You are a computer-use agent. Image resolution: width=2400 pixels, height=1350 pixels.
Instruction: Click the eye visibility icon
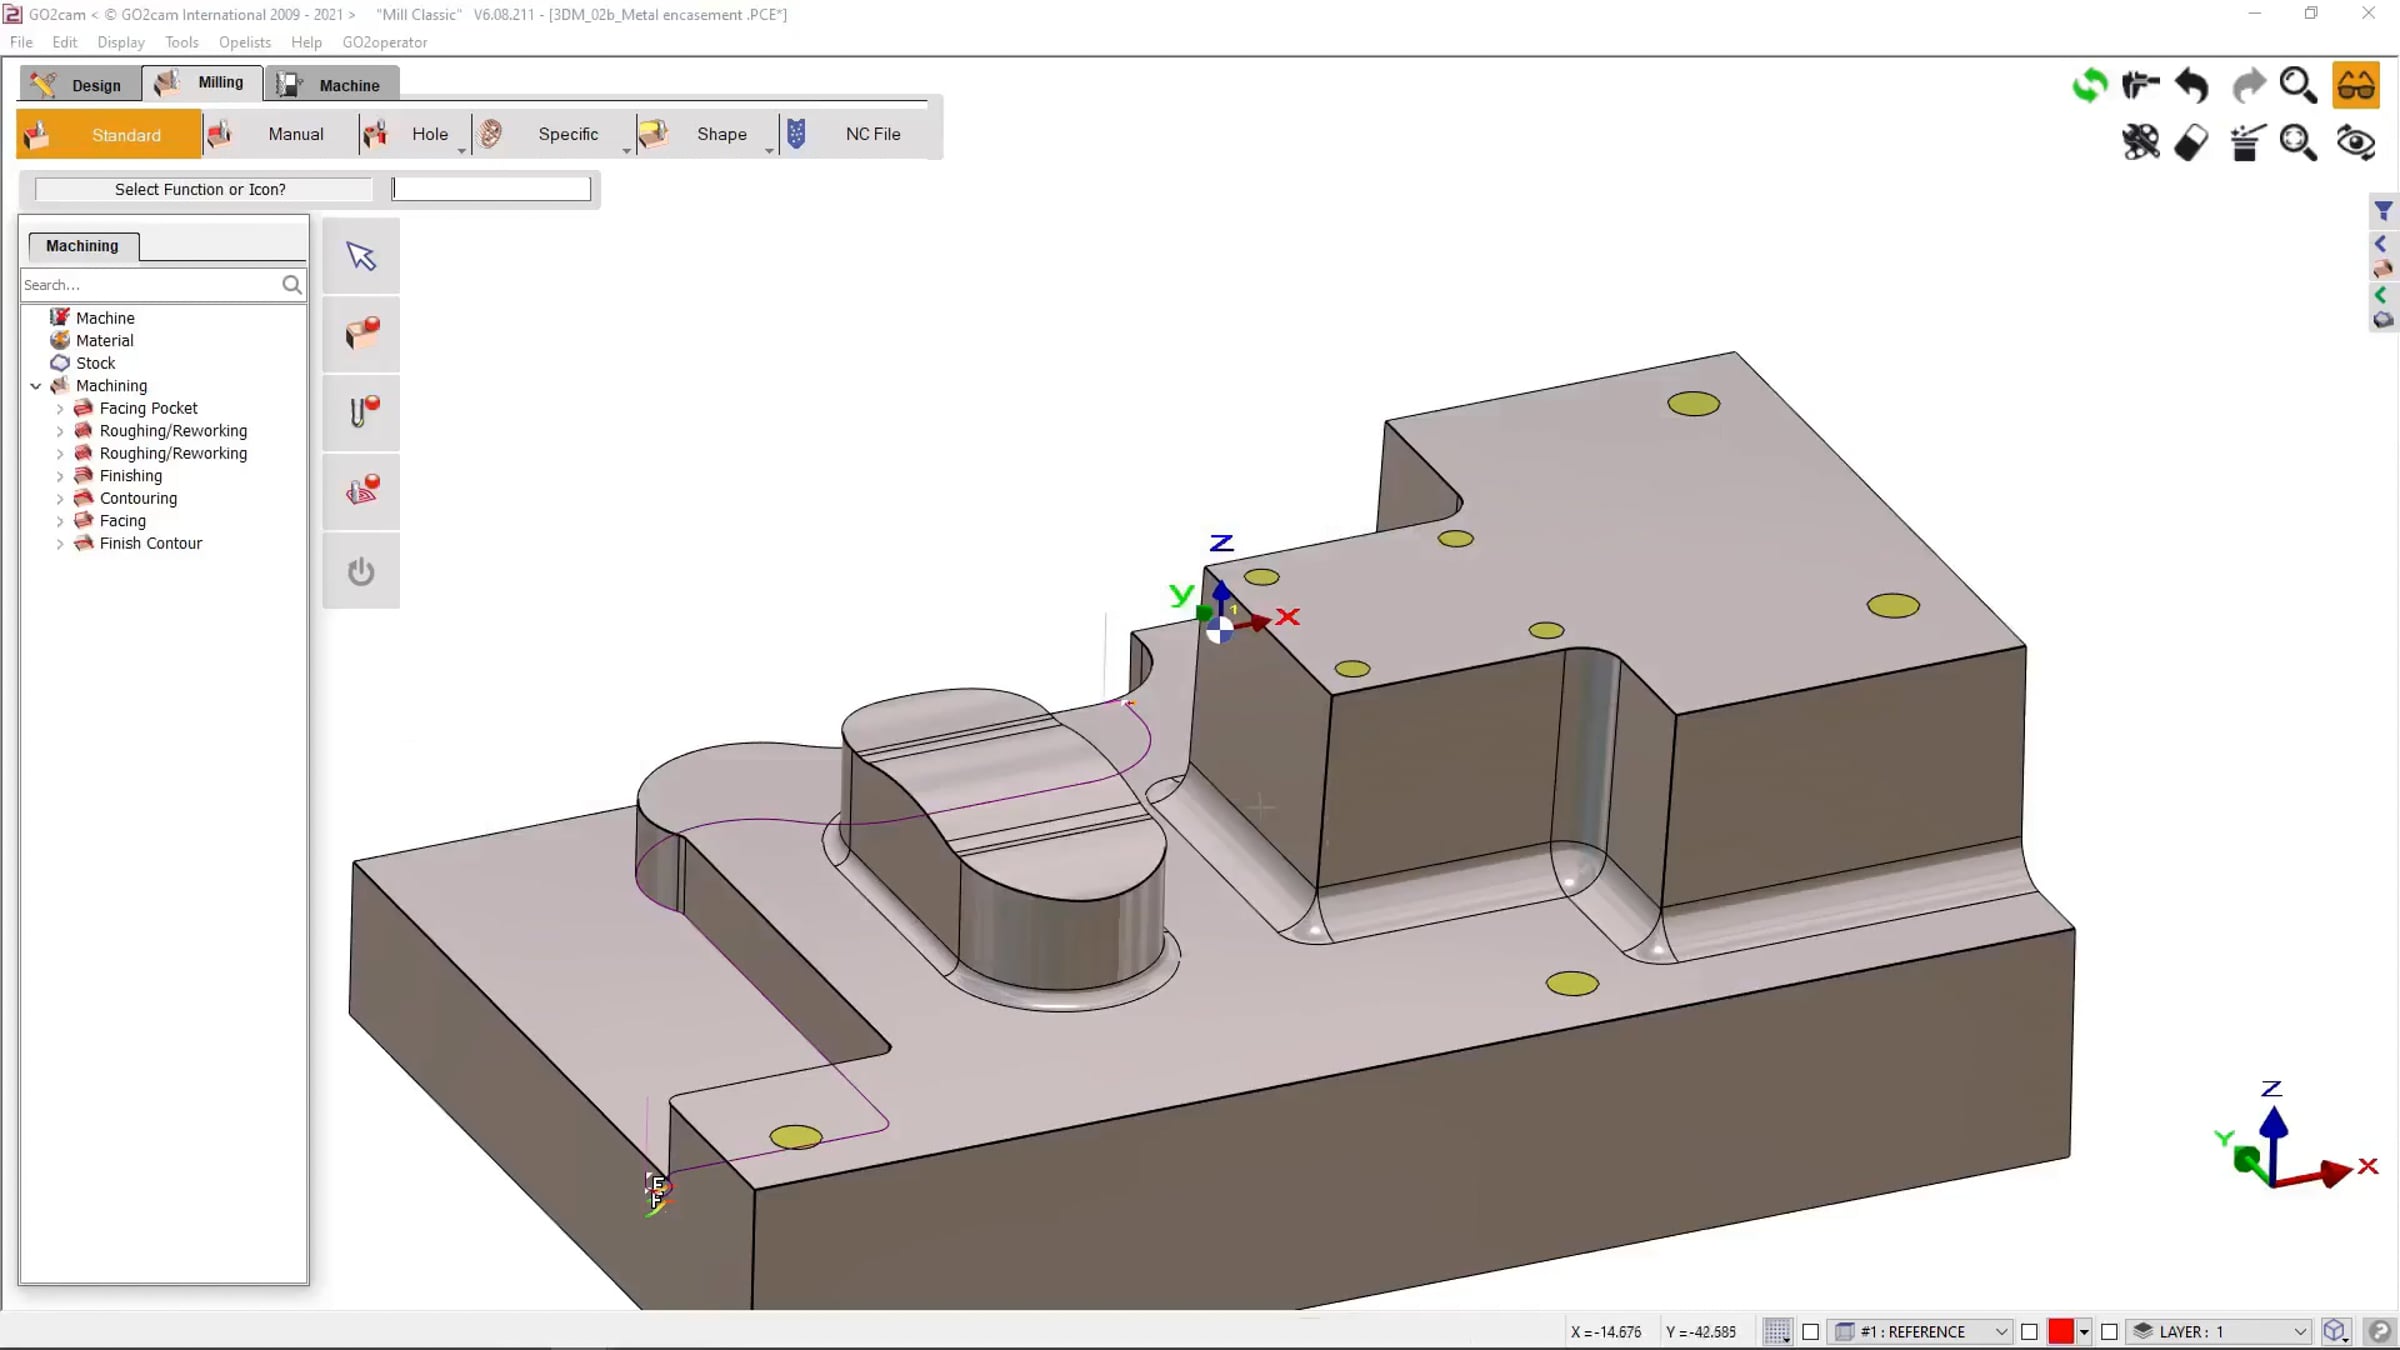tap(2356, 143)
